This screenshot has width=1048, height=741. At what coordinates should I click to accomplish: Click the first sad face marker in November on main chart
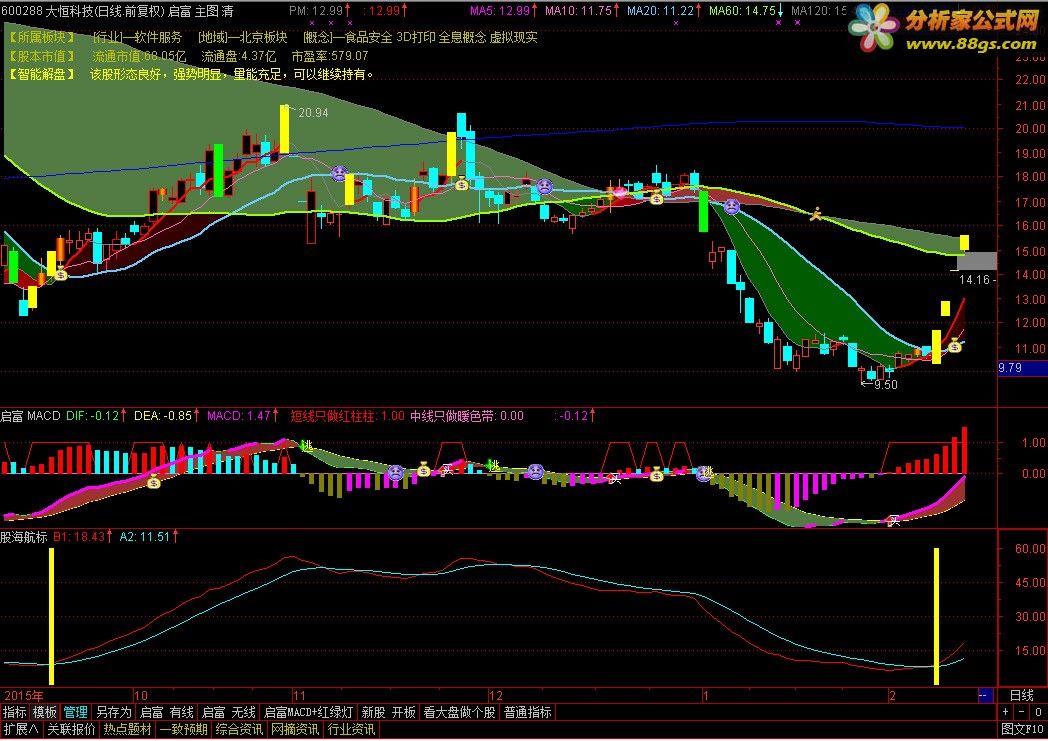click(340, 174)
